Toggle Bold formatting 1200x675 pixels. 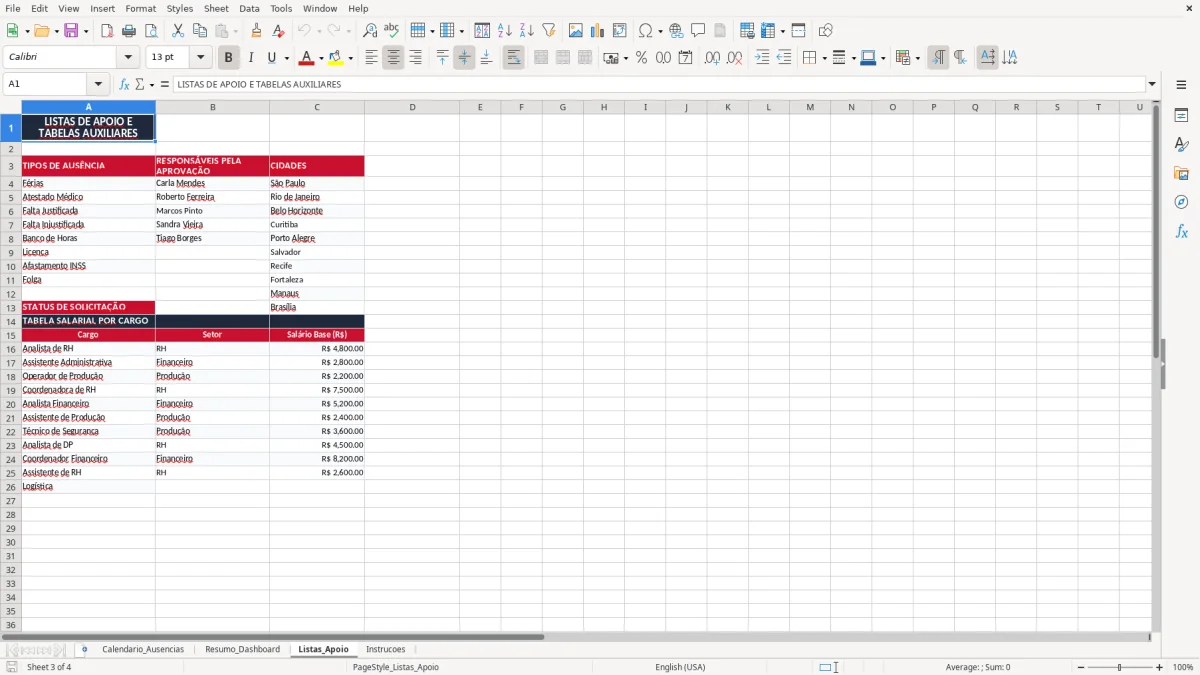click(229, 58)
